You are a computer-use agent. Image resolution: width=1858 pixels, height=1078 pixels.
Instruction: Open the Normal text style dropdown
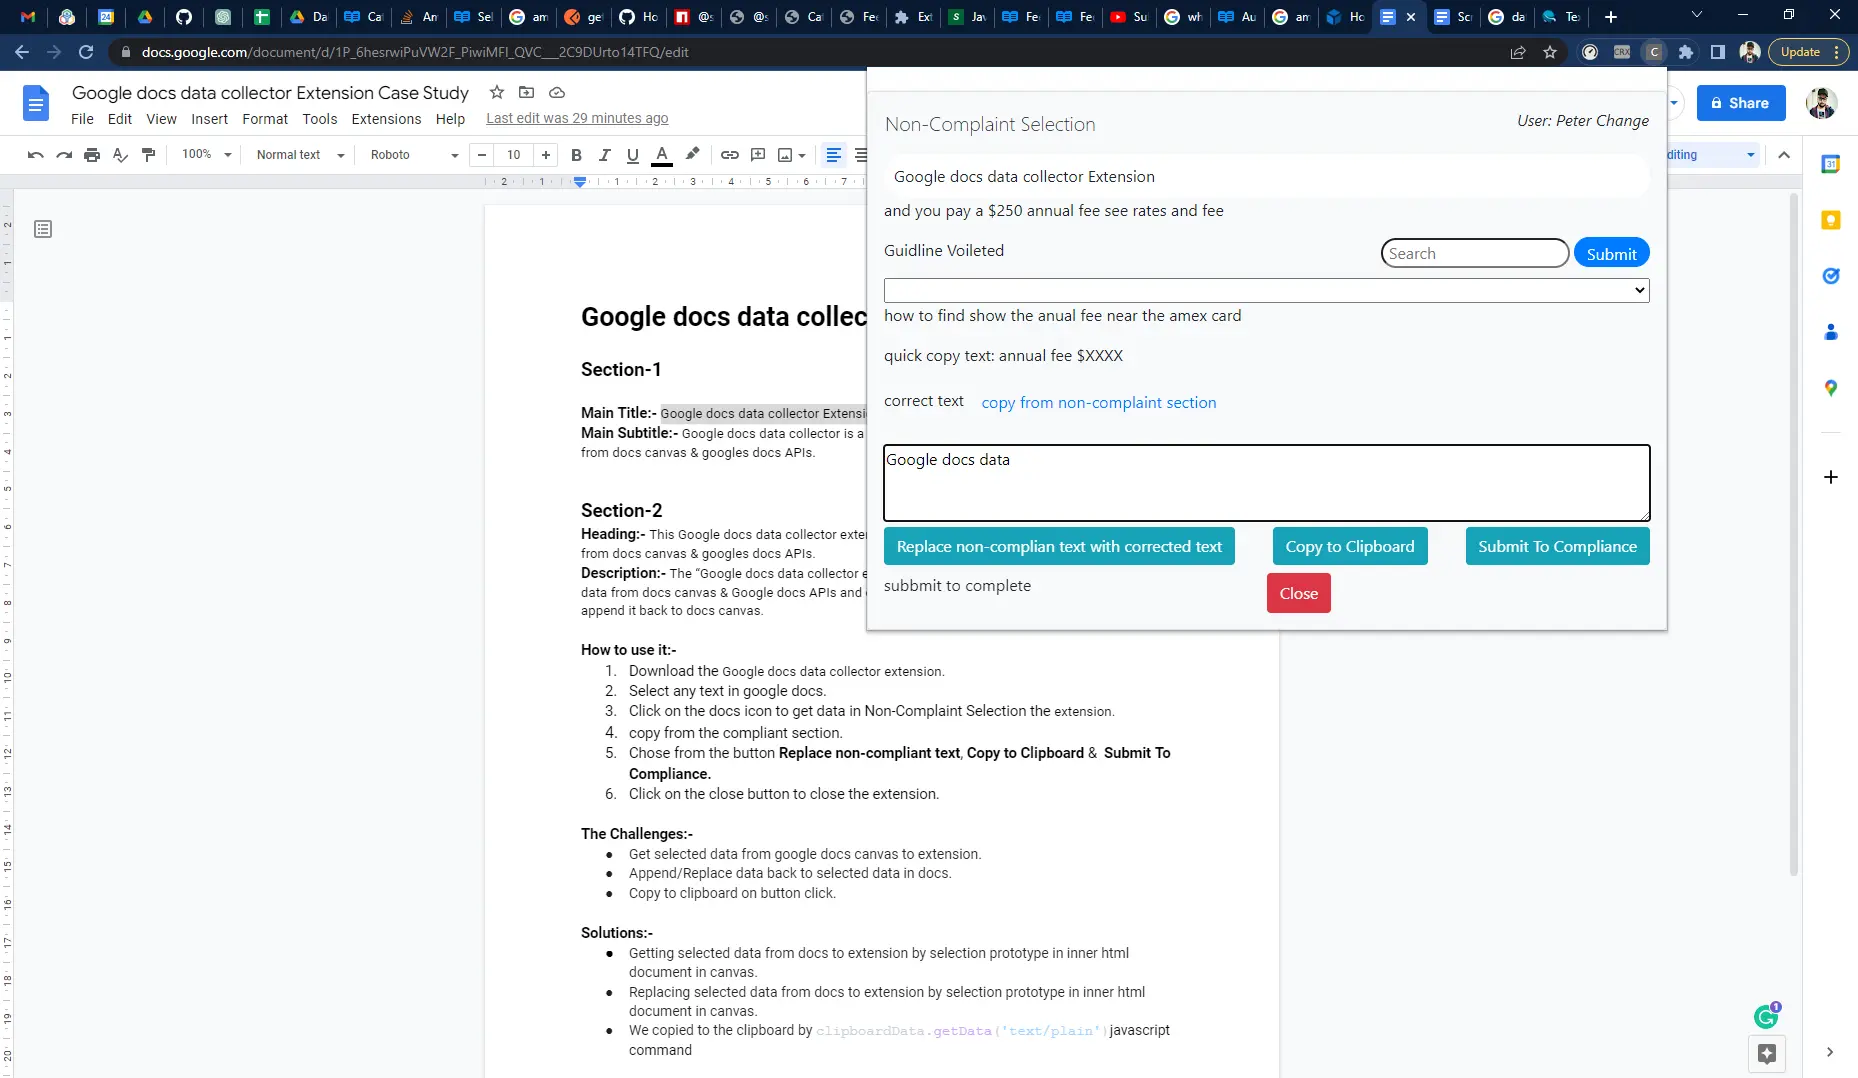pyautogui.click(x=300, y=155)
